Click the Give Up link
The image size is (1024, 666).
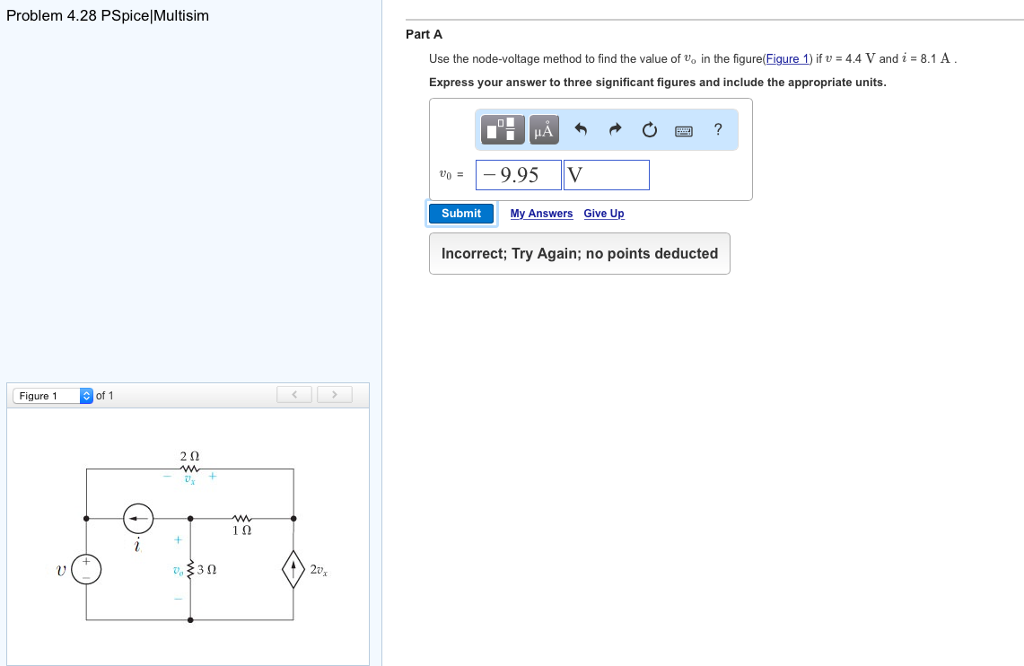604,213
